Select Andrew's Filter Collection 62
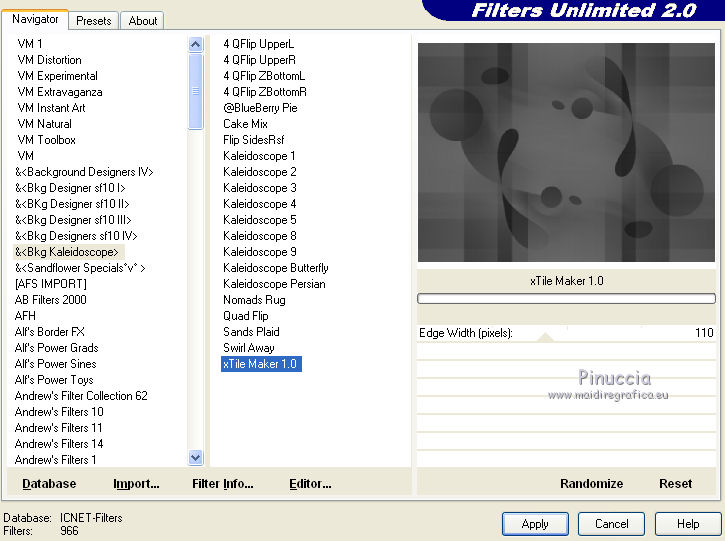This screenshot has width=725, height=541. point(81,396)
